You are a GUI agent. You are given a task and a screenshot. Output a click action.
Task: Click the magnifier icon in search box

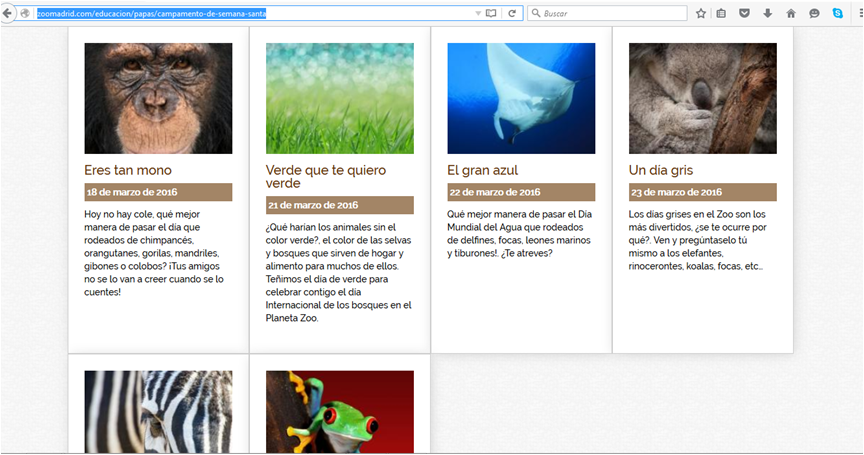(x=536, y=13)
